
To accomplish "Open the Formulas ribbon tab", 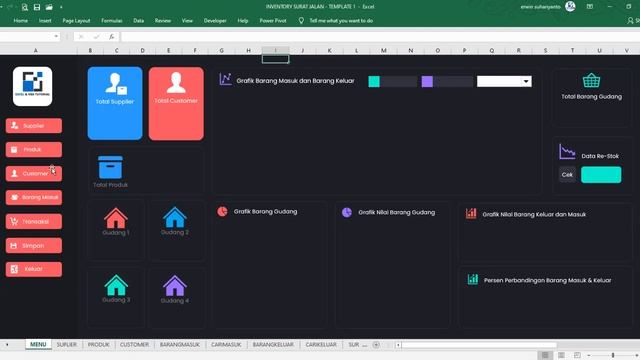I will click(x=111, y=20).
